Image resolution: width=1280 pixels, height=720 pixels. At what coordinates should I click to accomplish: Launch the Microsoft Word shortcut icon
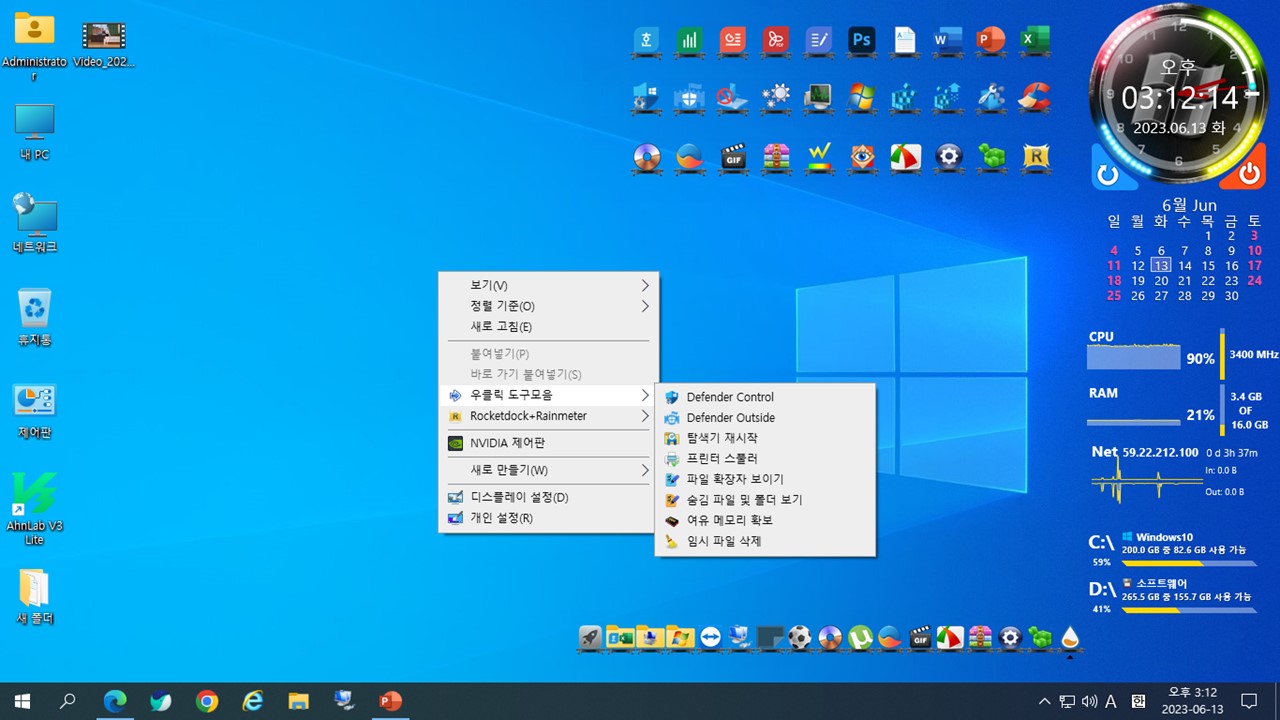(948, 40)
